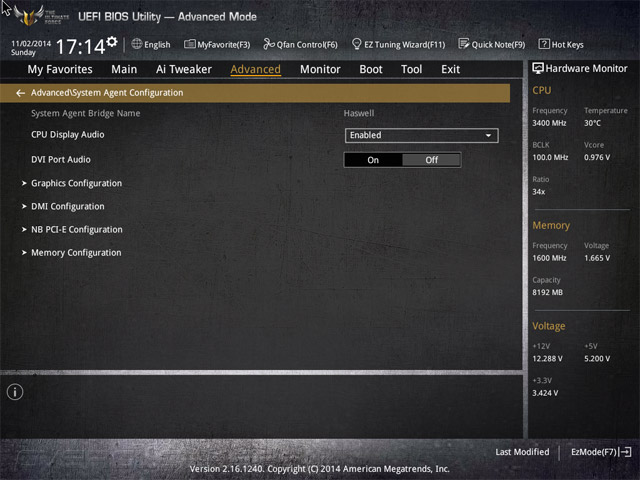Click the +12V 12.288 V reading
The image size is (640, 480).
[547, 358]
